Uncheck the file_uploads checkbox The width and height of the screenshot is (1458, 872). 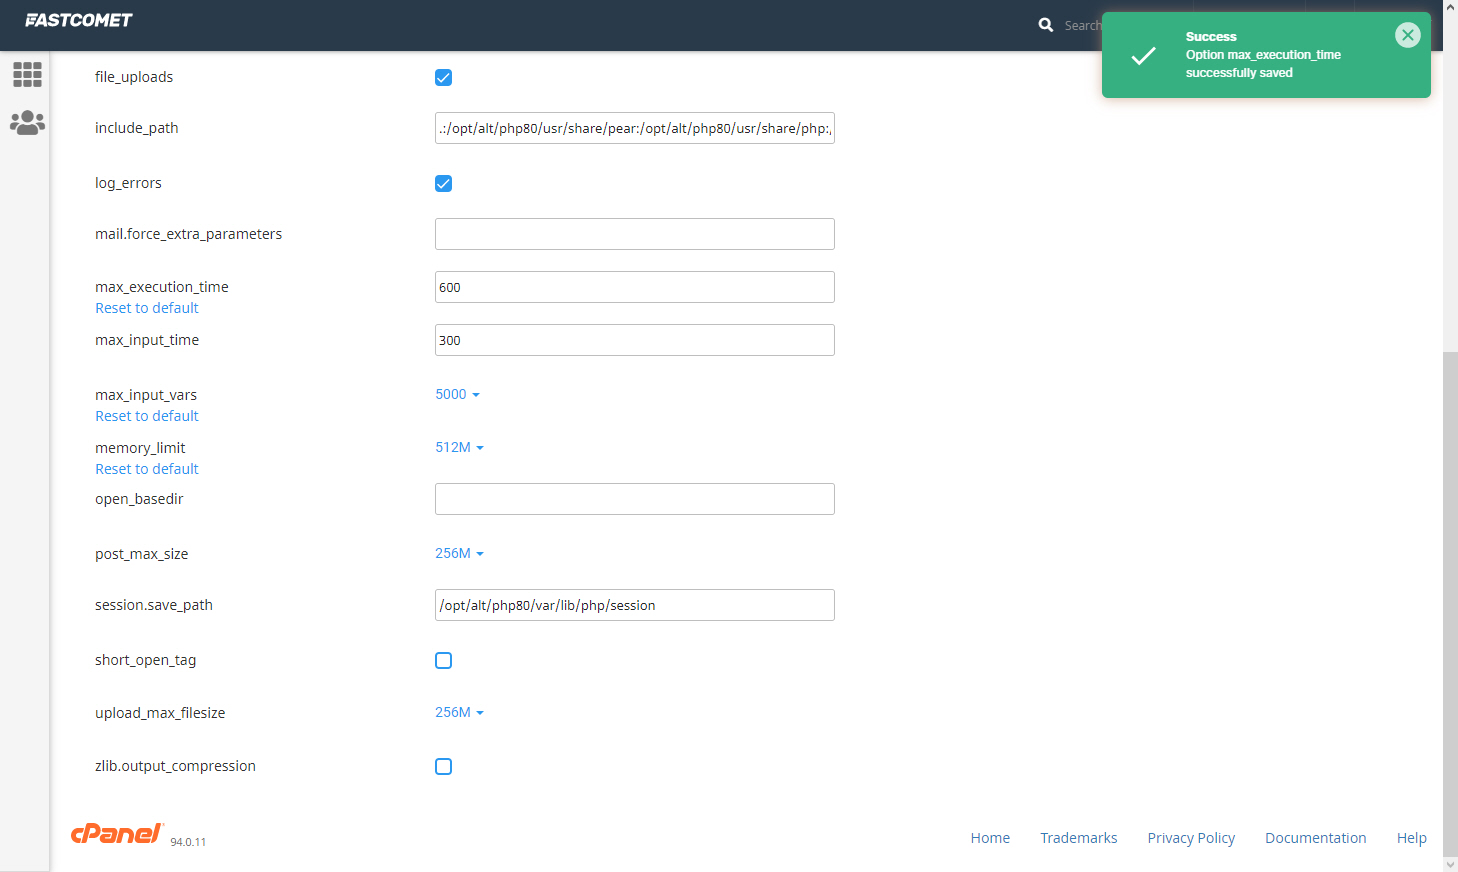(x=444, y=78)
